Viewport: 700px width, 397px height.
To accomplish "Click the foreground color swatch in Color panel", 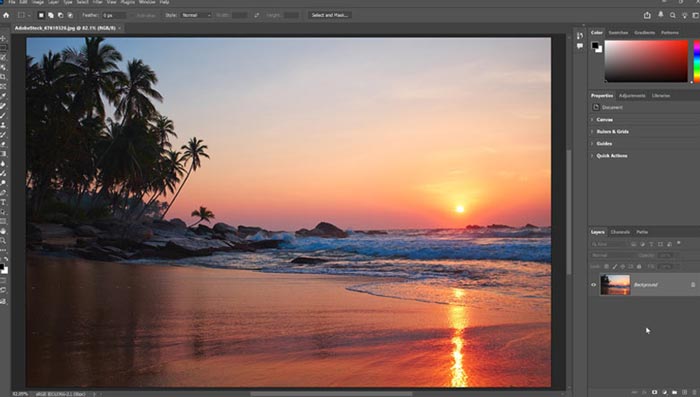I will (x=595, y=46).
